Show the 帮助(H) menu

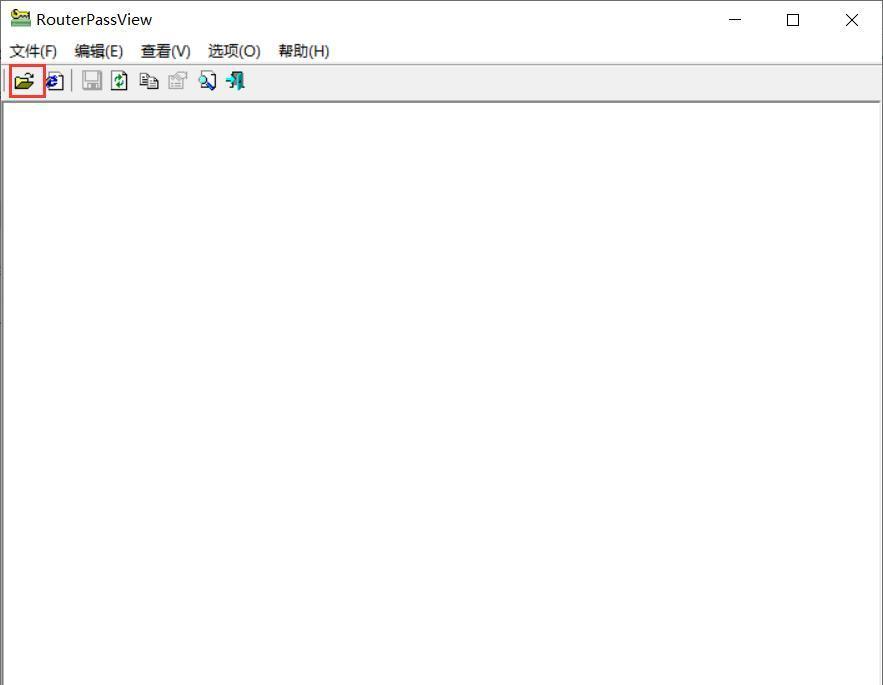point(303,51)
